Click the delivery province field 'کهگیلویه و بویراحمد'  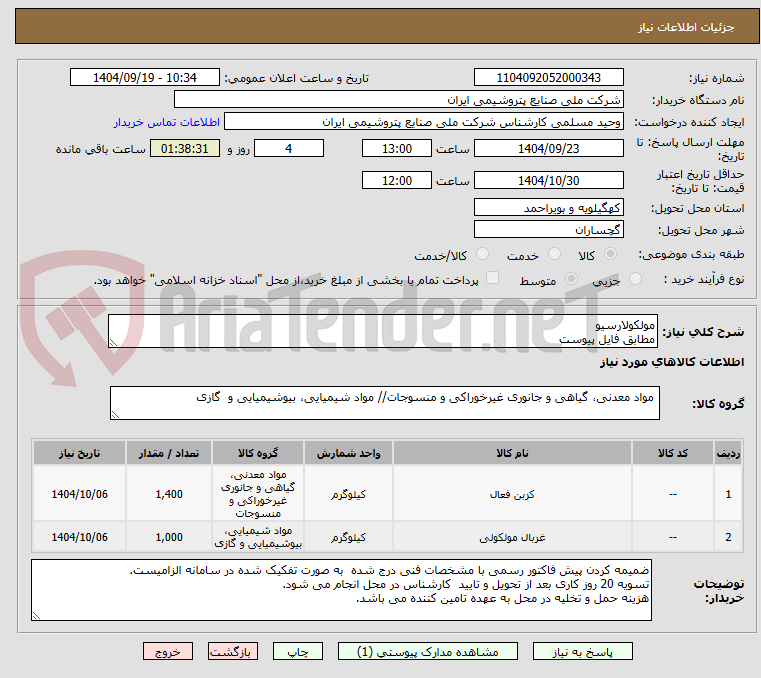548,208
